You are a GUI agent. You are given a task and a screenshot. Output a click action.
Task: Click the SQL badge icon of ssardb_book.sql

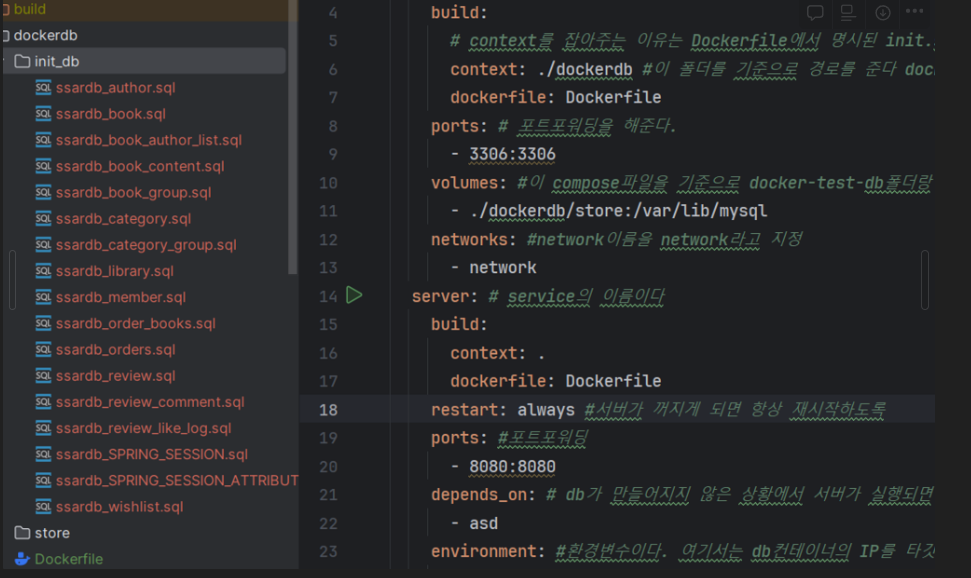pyautogui.click(x=42, y=114)
